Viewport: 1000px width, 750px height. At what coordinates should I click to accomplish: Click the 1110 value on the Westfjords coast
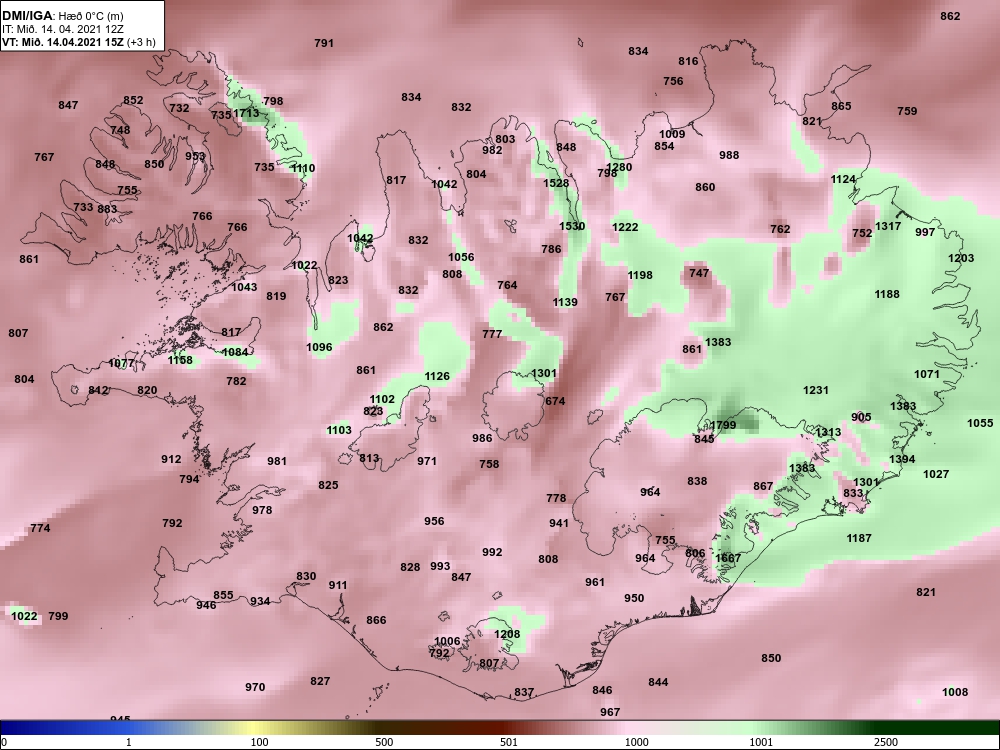[303, 168]
